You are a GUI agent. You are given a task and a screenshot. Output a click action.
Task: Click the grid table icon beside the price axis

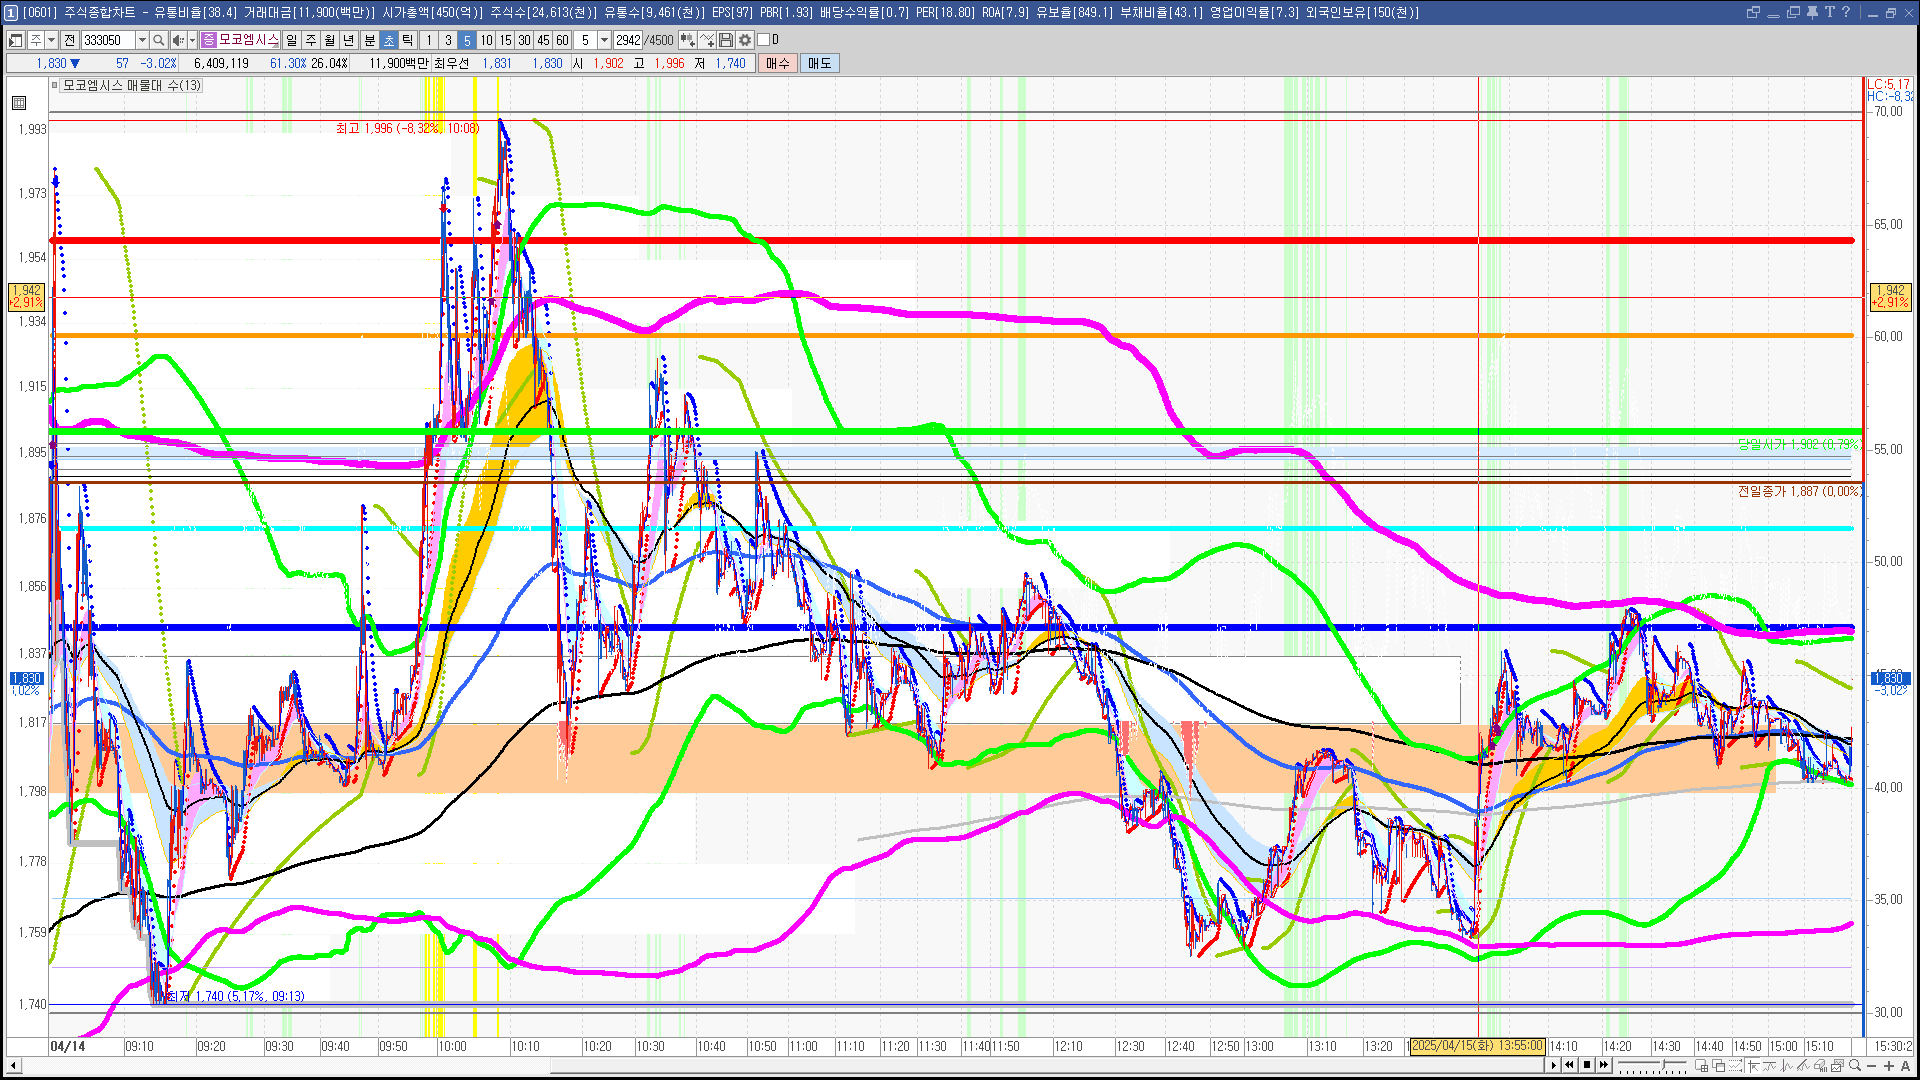click(x=19, y=103)
